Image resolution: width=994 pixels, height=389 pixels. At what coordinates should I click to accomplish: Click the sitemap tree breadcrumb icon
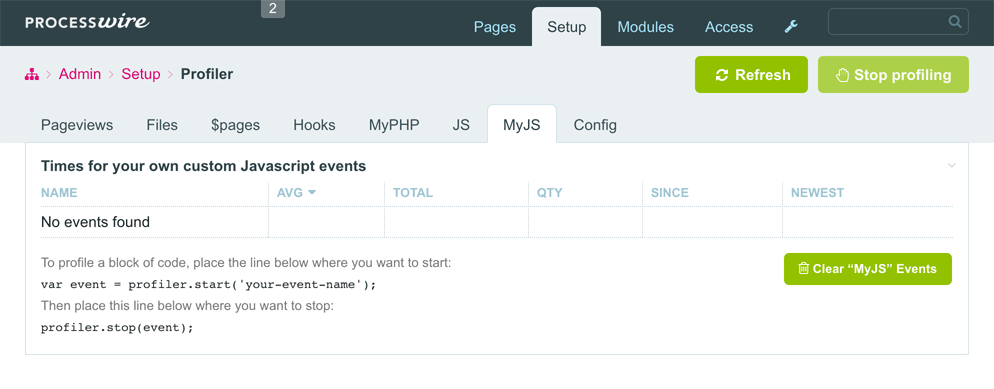coord(32,75)
